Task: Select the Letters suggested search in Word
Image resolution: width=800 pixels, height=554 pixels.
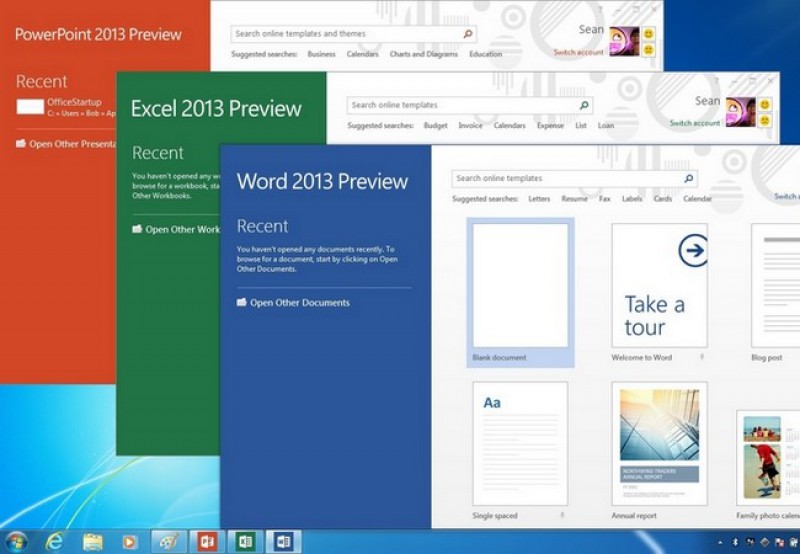Action: point(539,199)
